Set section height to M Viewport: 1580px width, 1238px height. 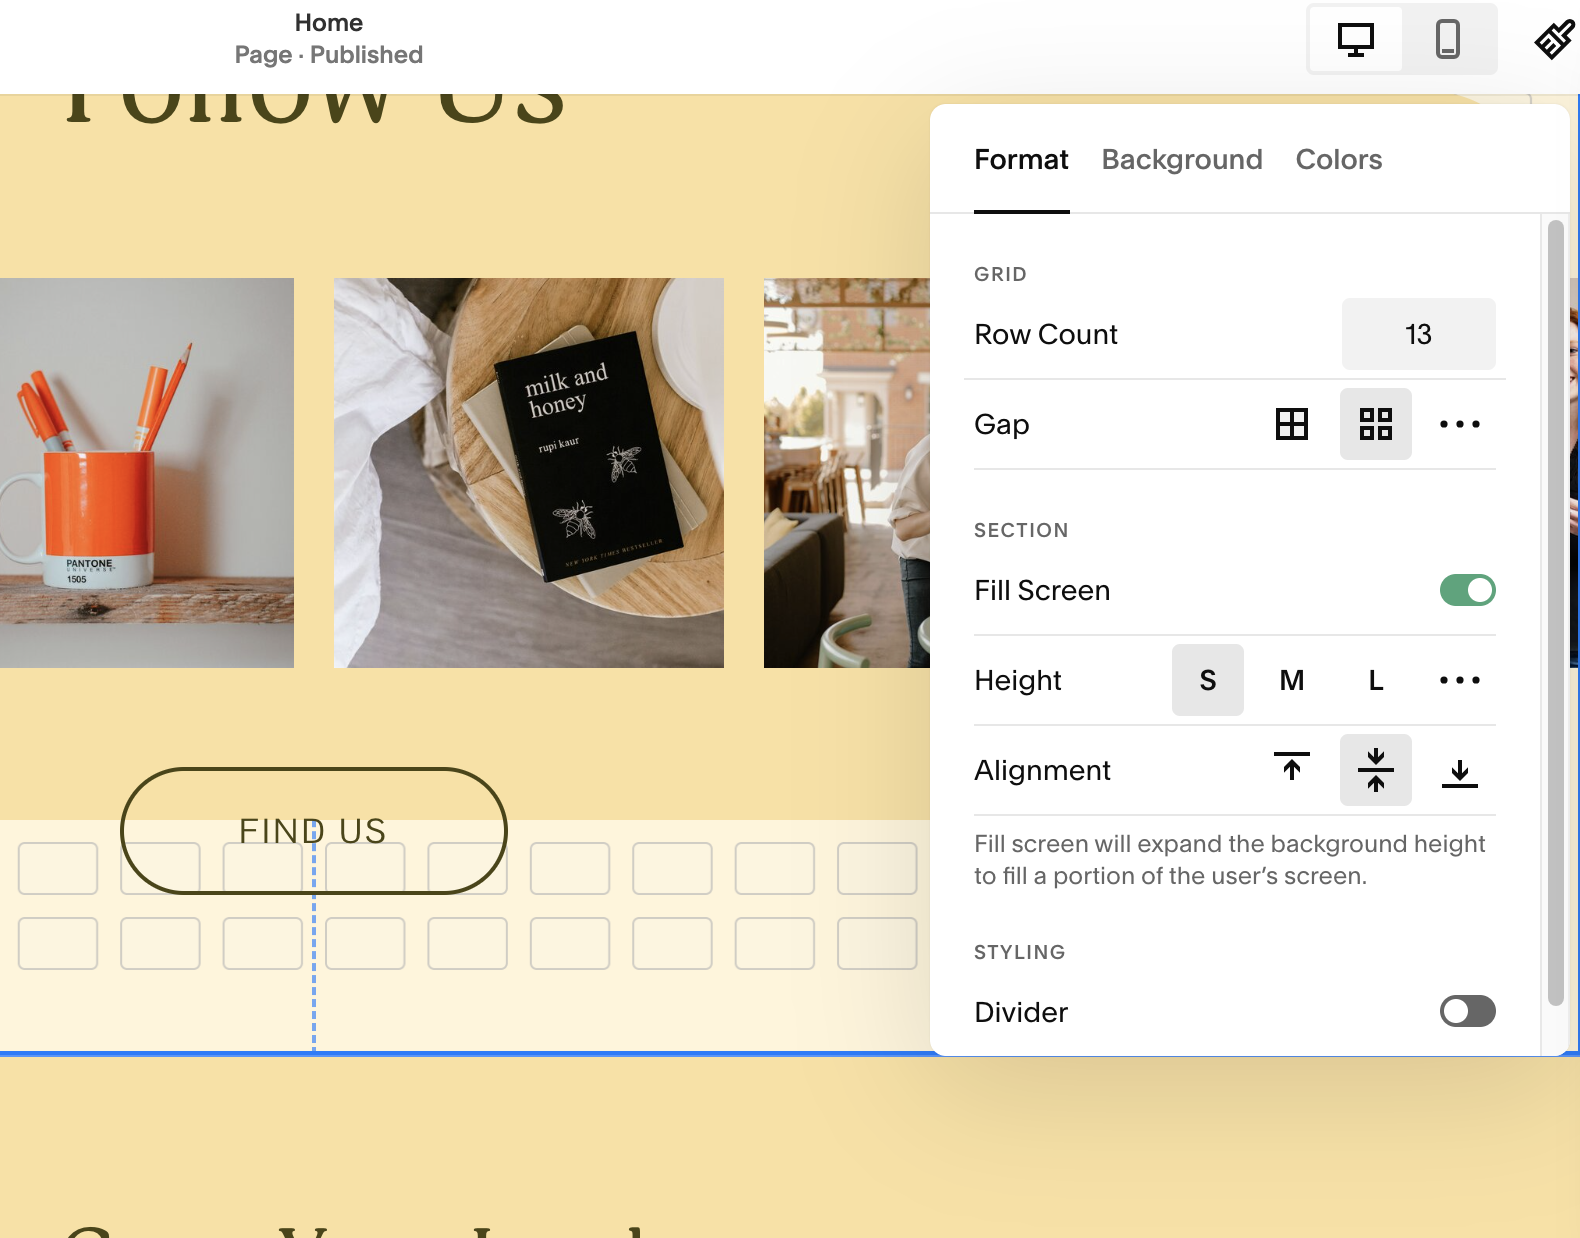[x=1292, y=680]
